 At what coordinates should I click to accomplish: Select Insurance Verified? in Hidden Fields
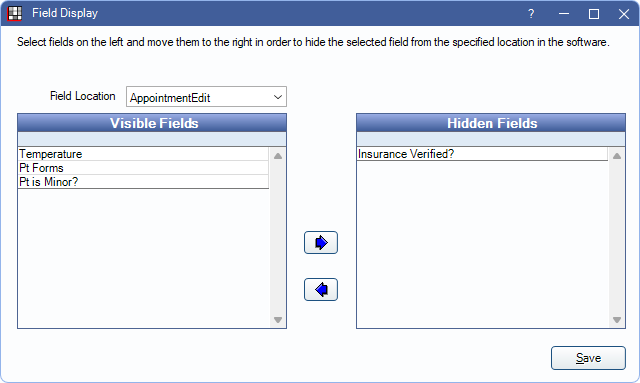point(482,154)
